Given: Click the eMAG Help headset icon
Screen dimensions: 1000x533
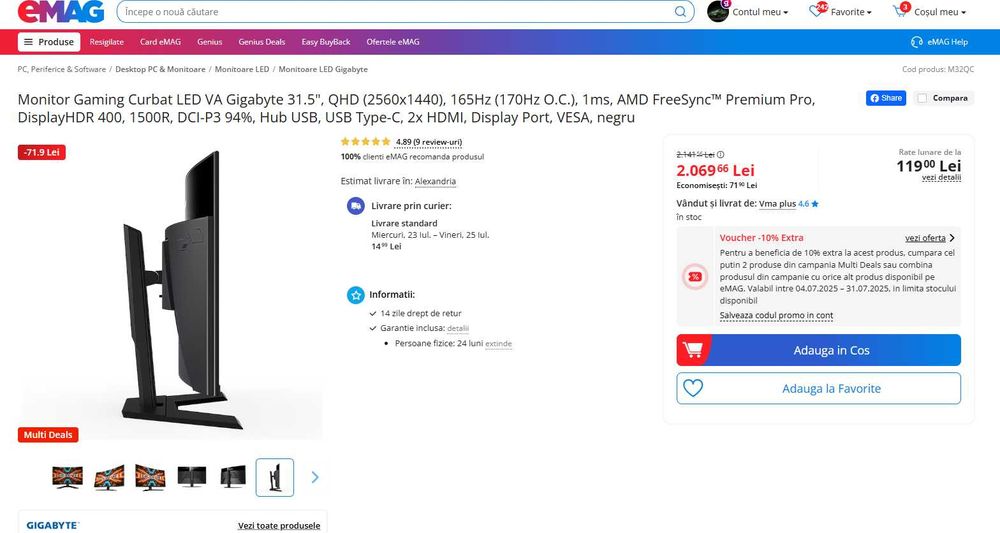Looking at the screenshot, I should 916,41.
